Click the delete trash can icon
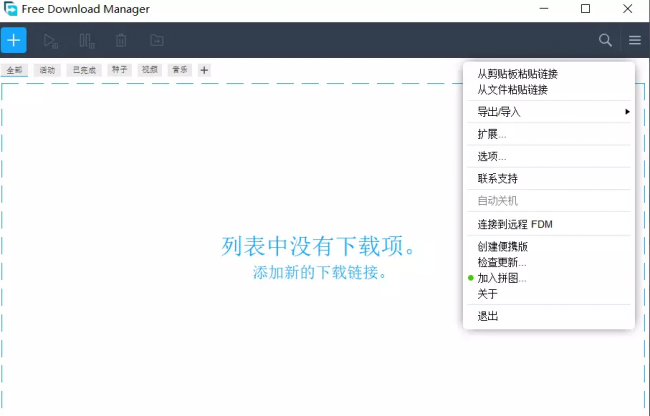The height and width of the screenshot is (416, 650). (x=121, y=41)
